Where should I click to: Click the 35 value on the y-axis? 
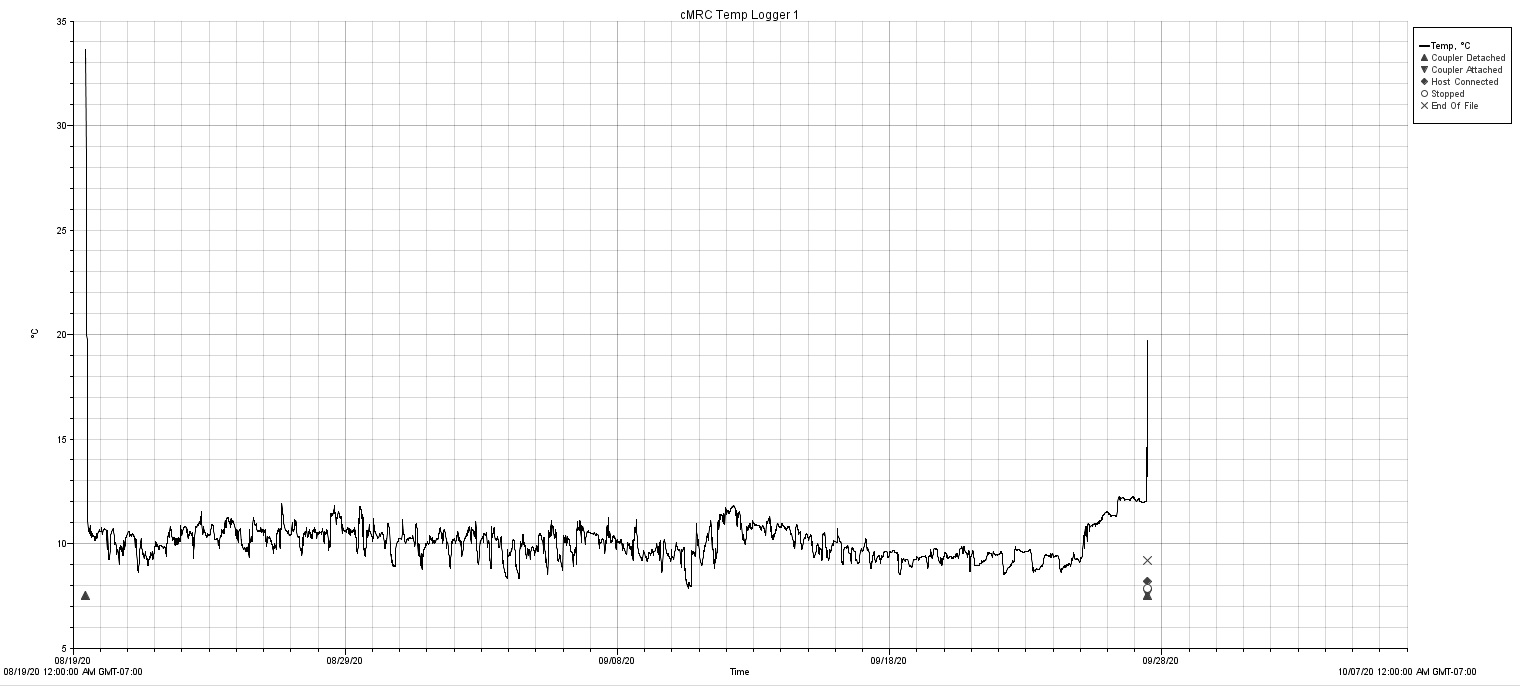pos(62,21)
